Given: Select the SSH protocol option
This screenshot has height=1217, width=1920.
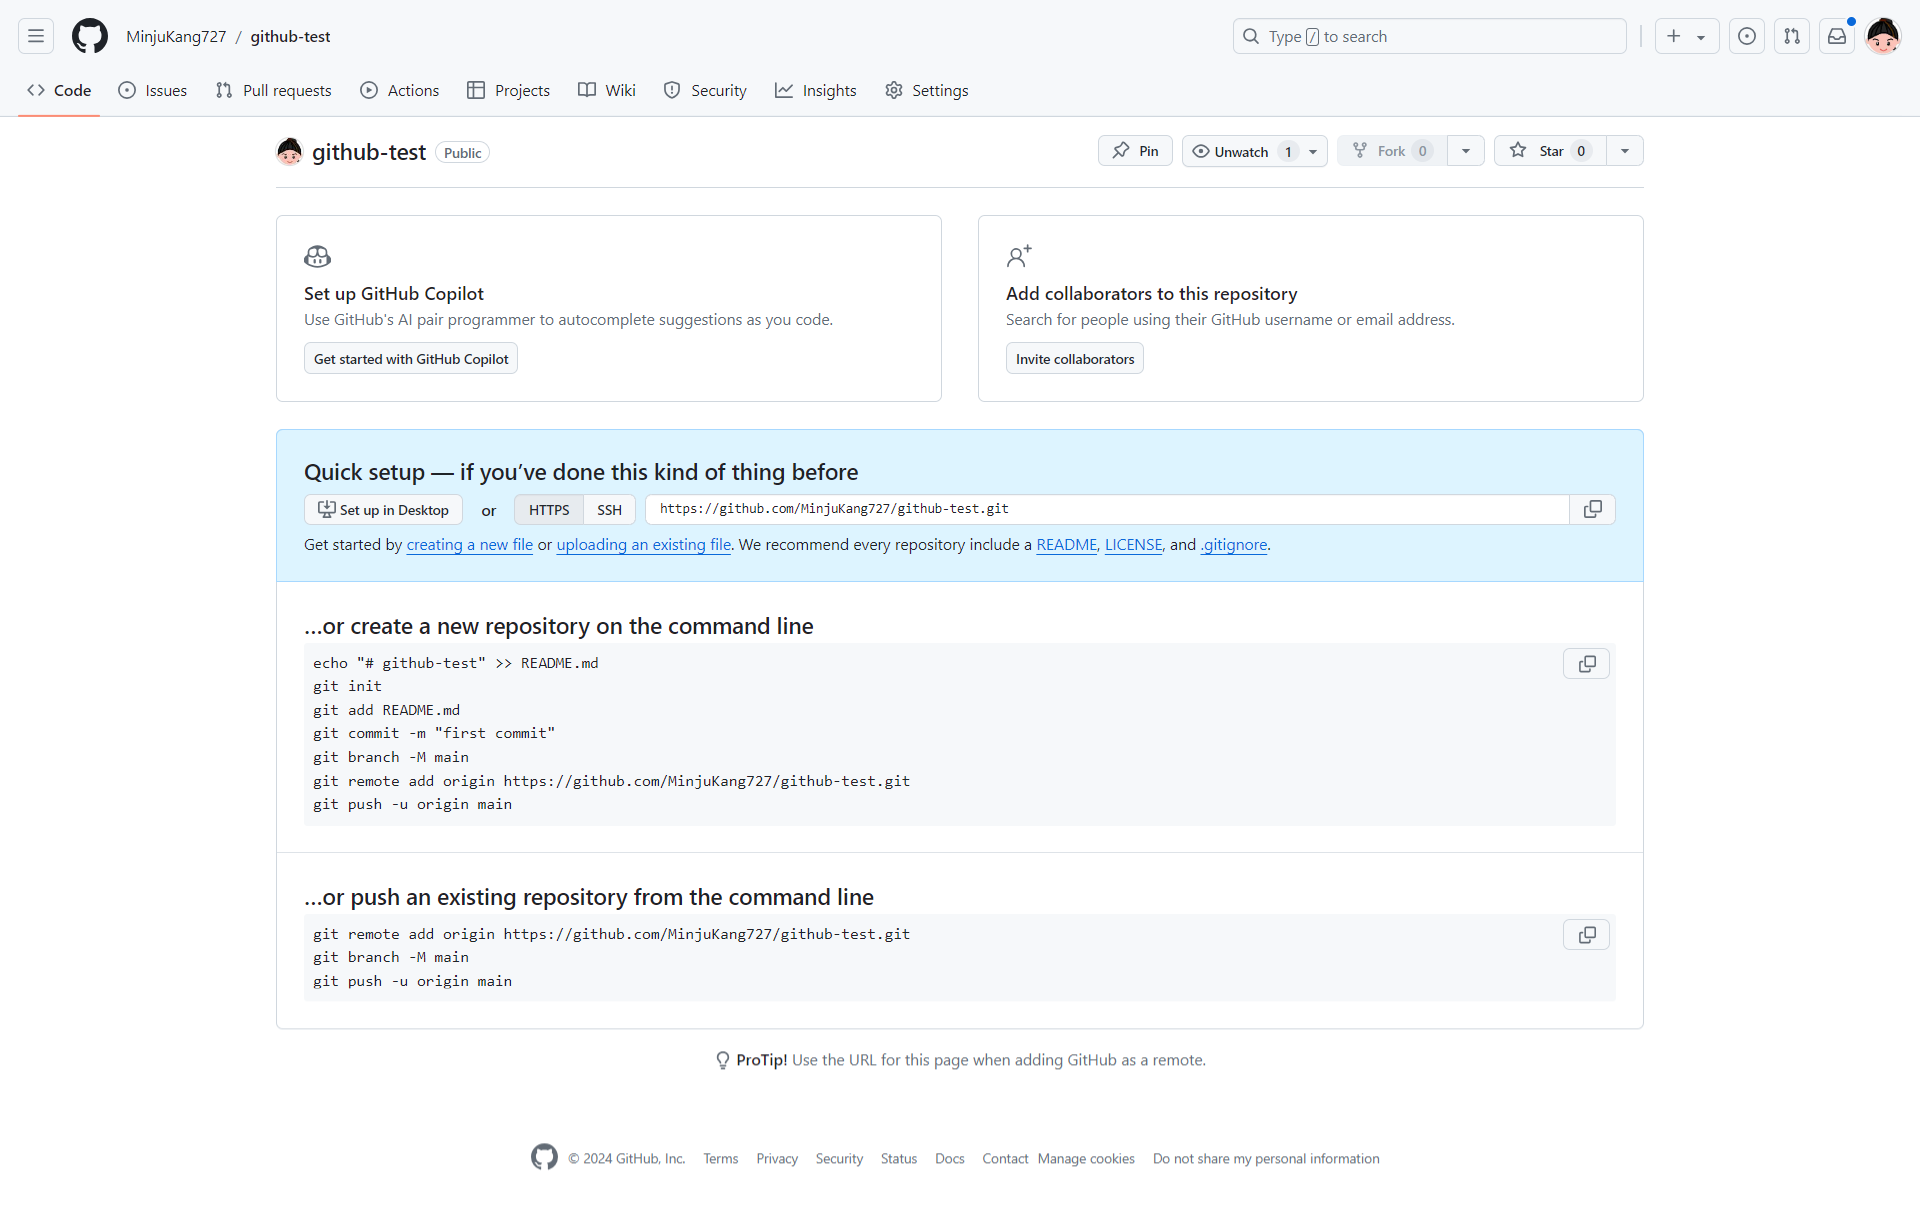Looking at the screenshot, I should (609, 510).
